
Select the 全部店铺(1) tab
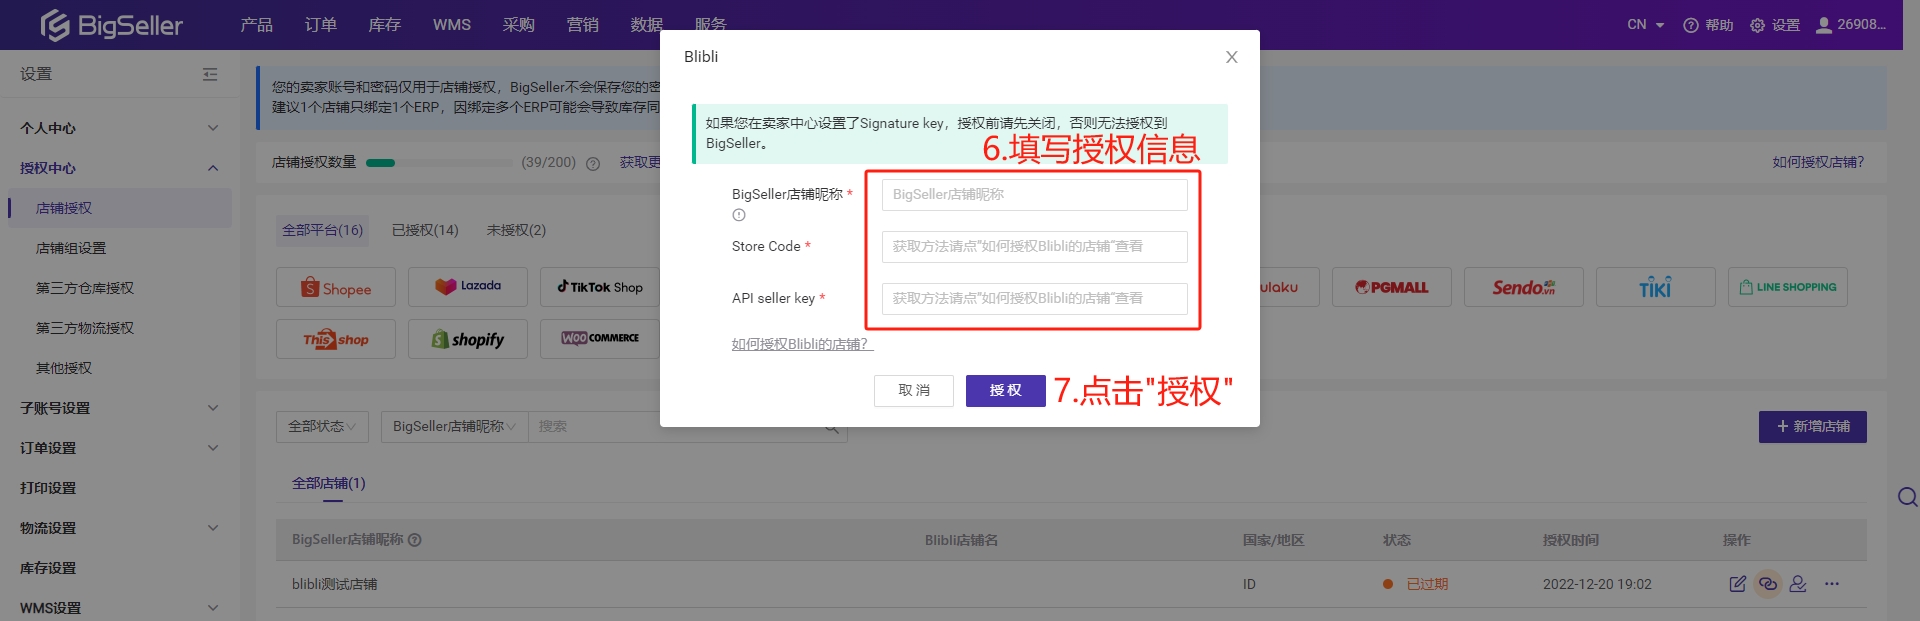[329, 483]
